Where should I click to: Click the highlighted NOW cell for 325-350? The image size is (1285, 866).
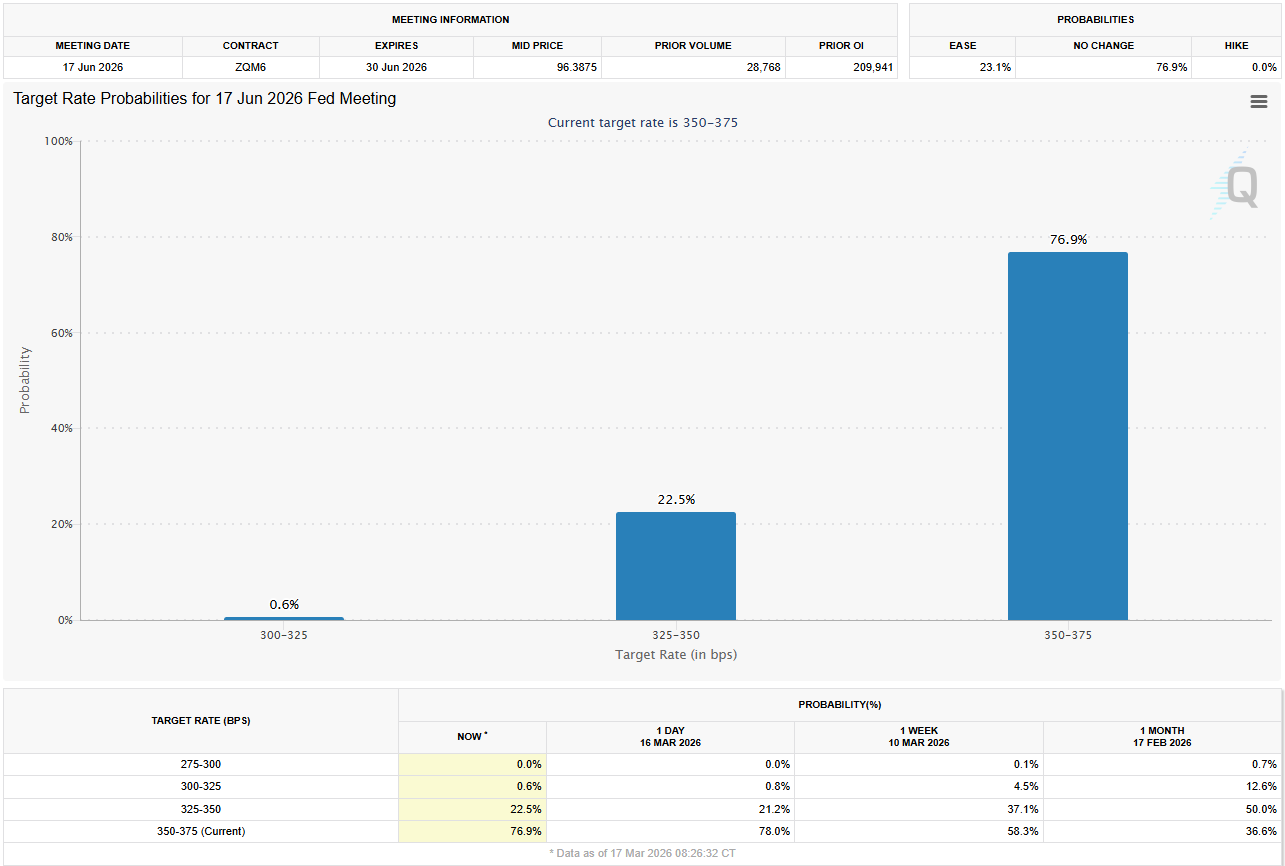[x=472, y=809]
